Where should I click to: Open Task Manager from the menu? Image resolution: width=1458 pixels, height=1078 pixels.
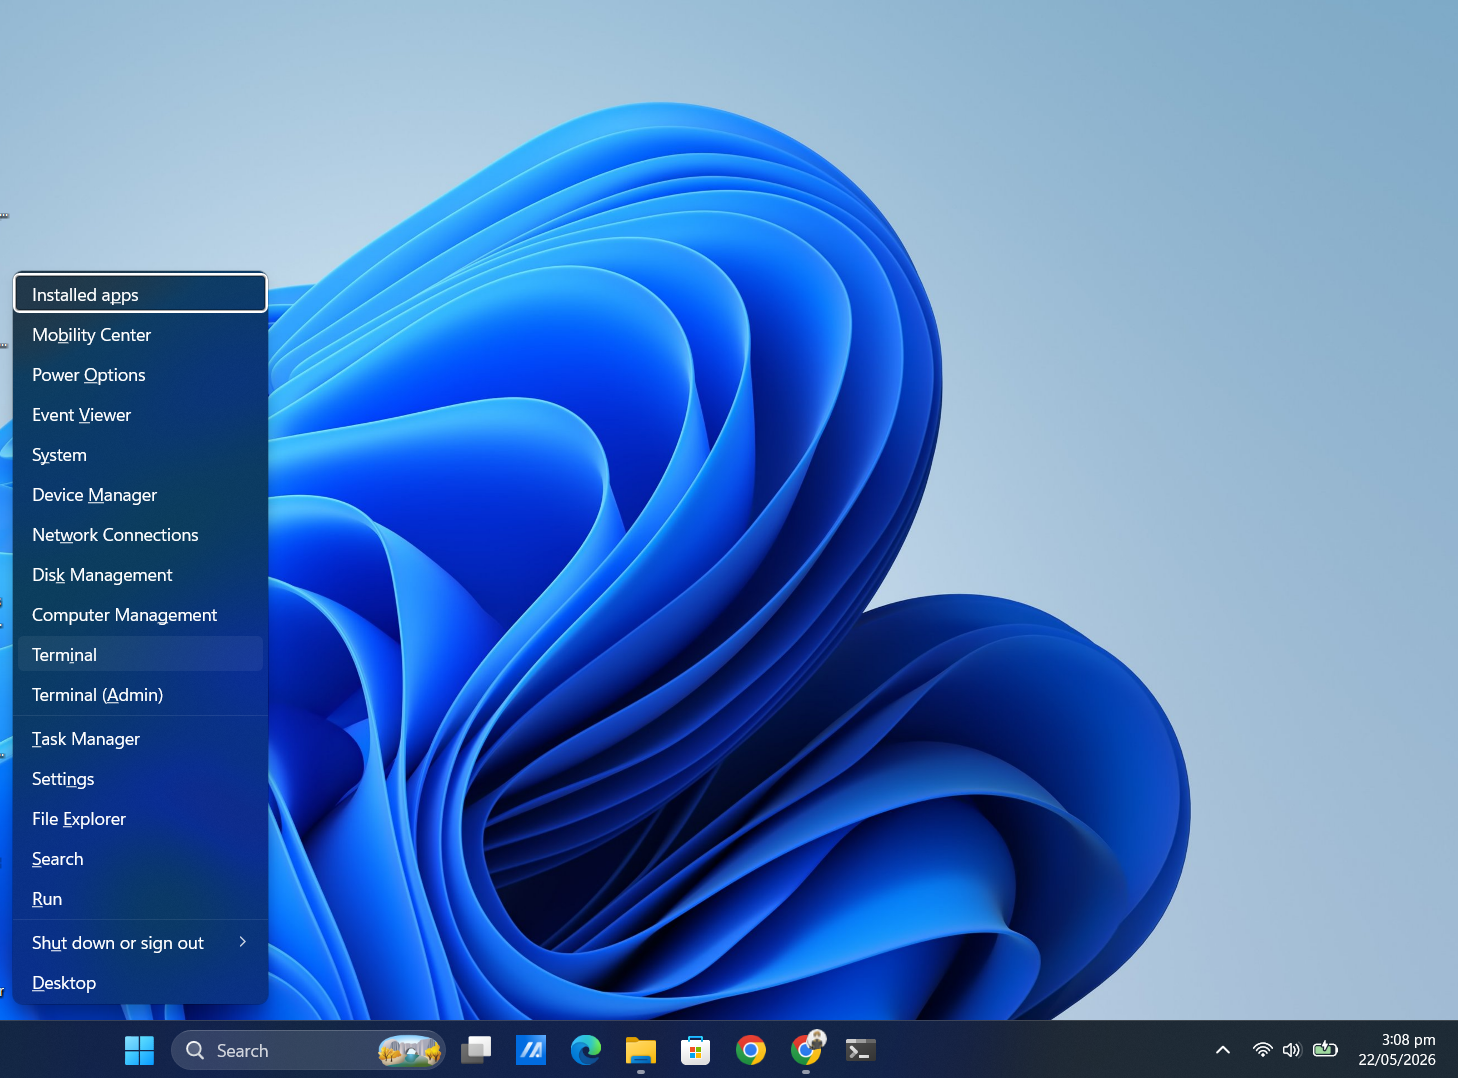tap(140, 739)
